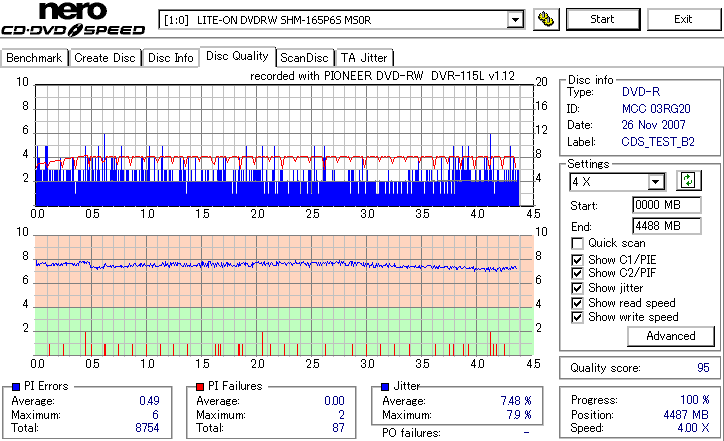Open the LITE-ON drive selection dropdown
Screen dimensions: 724x441
click(x=515, y=20)
